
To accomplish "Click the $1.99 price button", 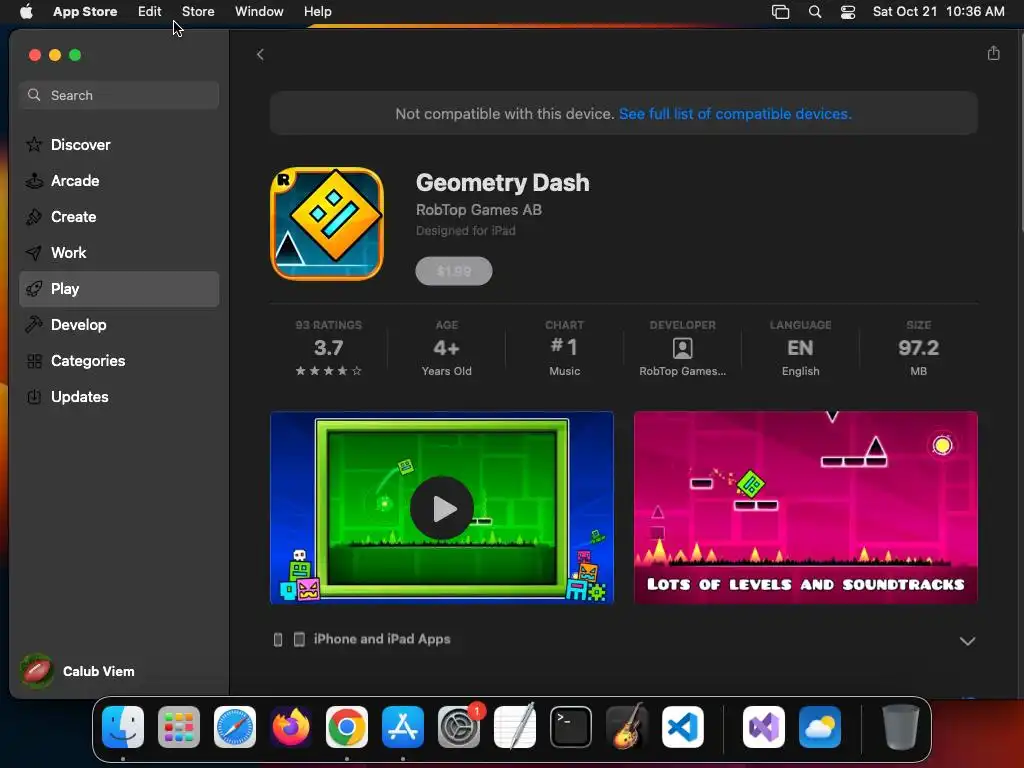I will tap(454, 271).
